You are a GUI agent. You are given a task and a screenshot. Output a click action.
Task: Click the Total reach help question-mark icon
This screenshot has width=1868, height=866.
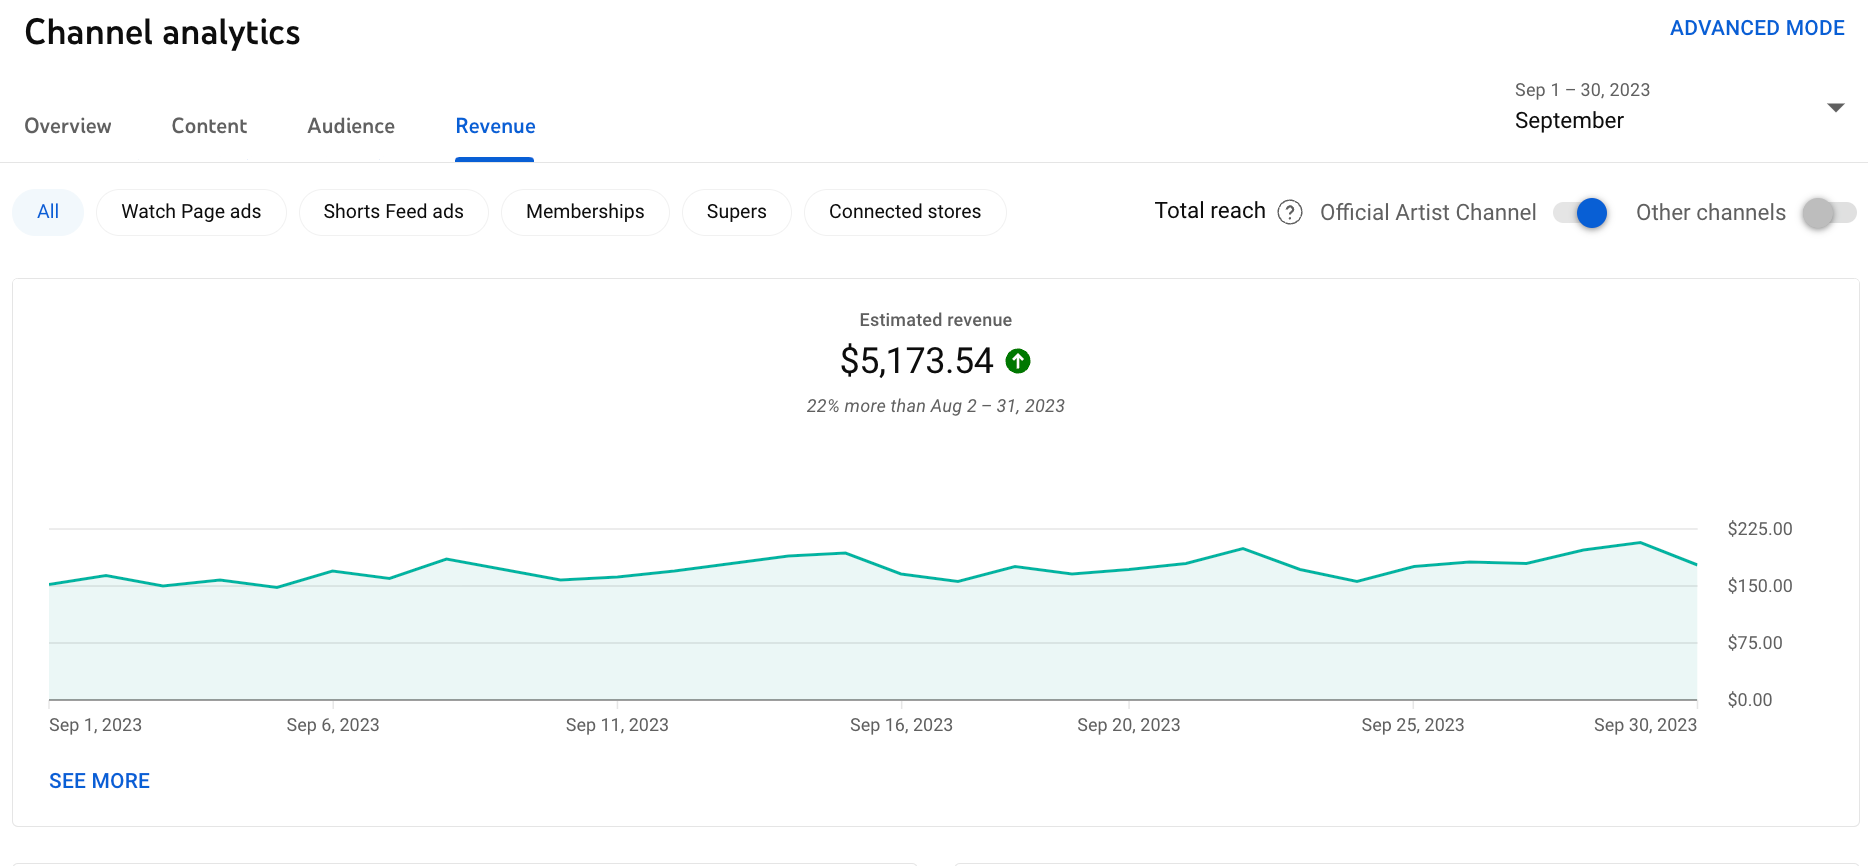tap(1290, 212)
